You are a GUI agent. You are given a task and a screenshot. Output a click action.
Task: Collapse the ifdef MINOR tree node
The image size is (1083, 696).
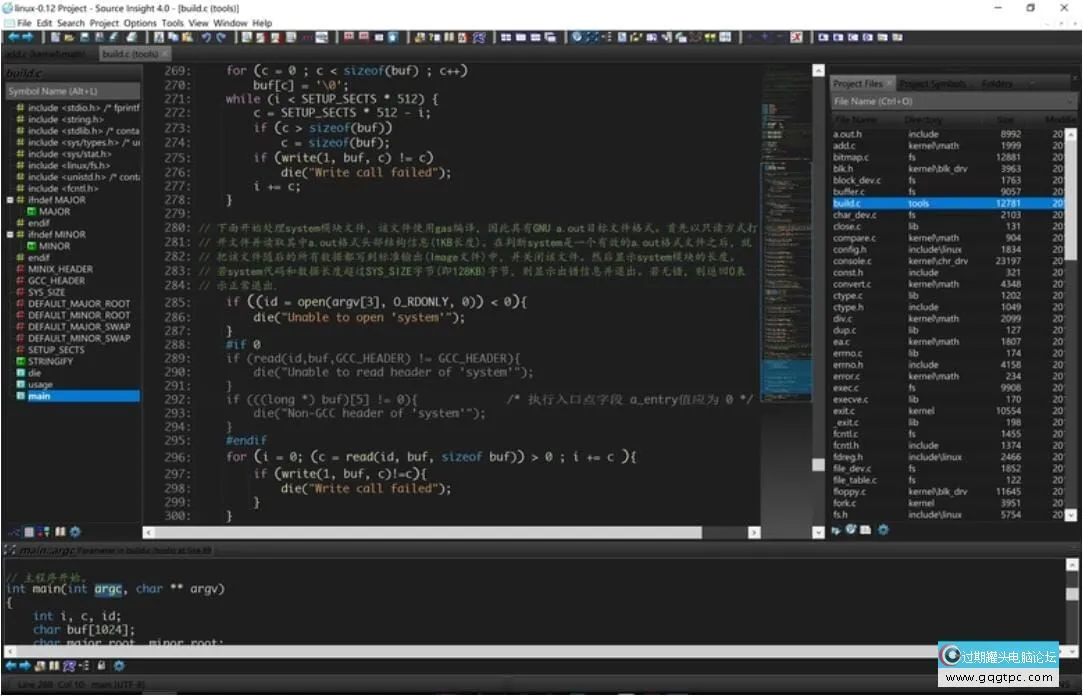[x=9, y=235]
